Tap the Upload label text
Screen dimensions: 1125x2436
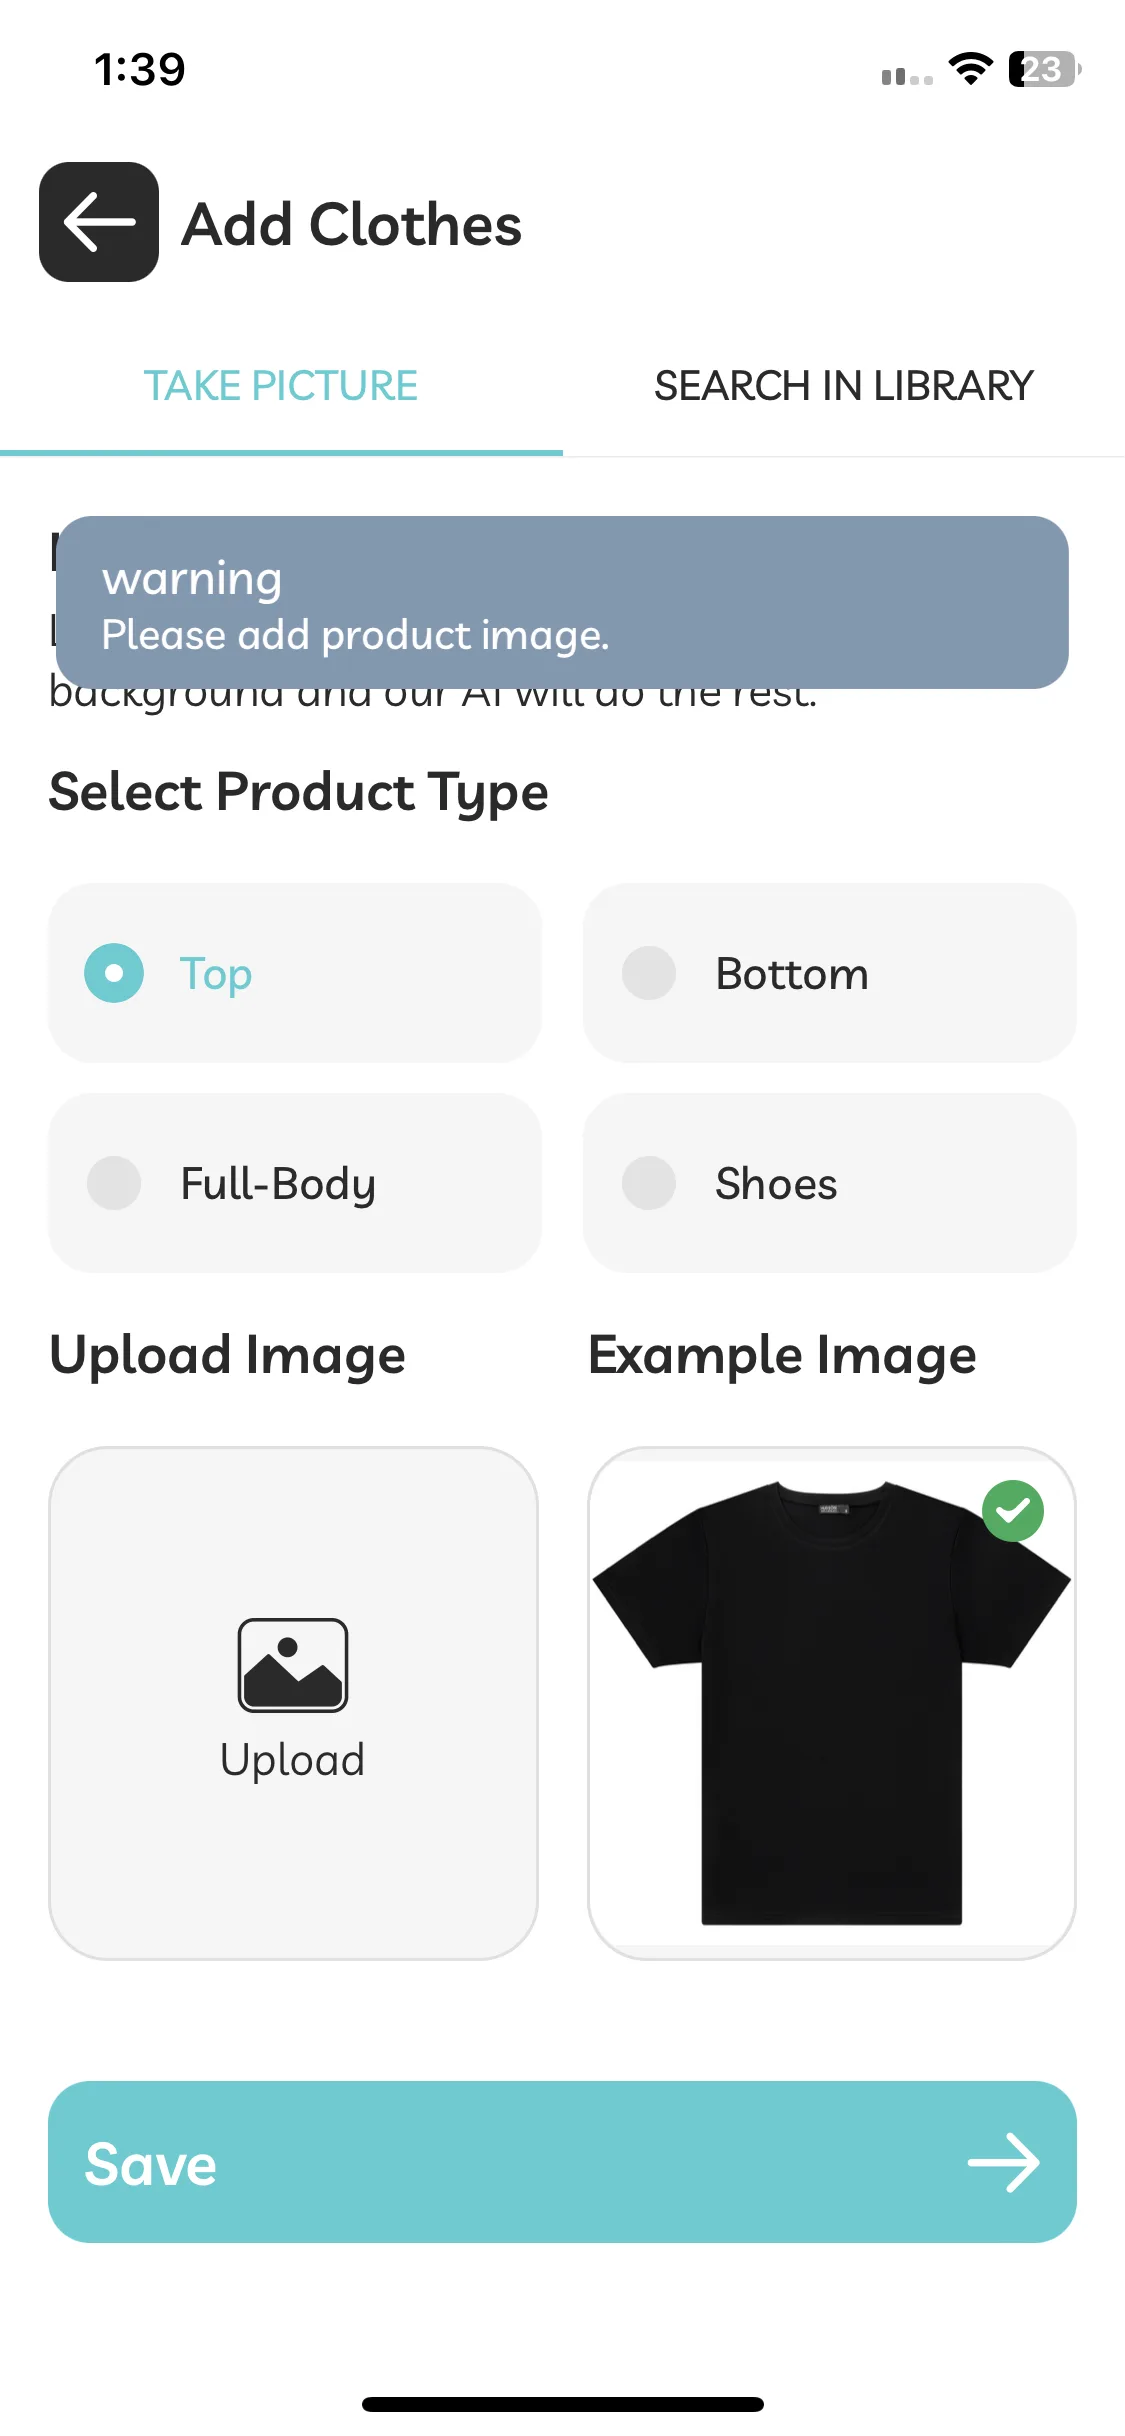[293, 1760]
